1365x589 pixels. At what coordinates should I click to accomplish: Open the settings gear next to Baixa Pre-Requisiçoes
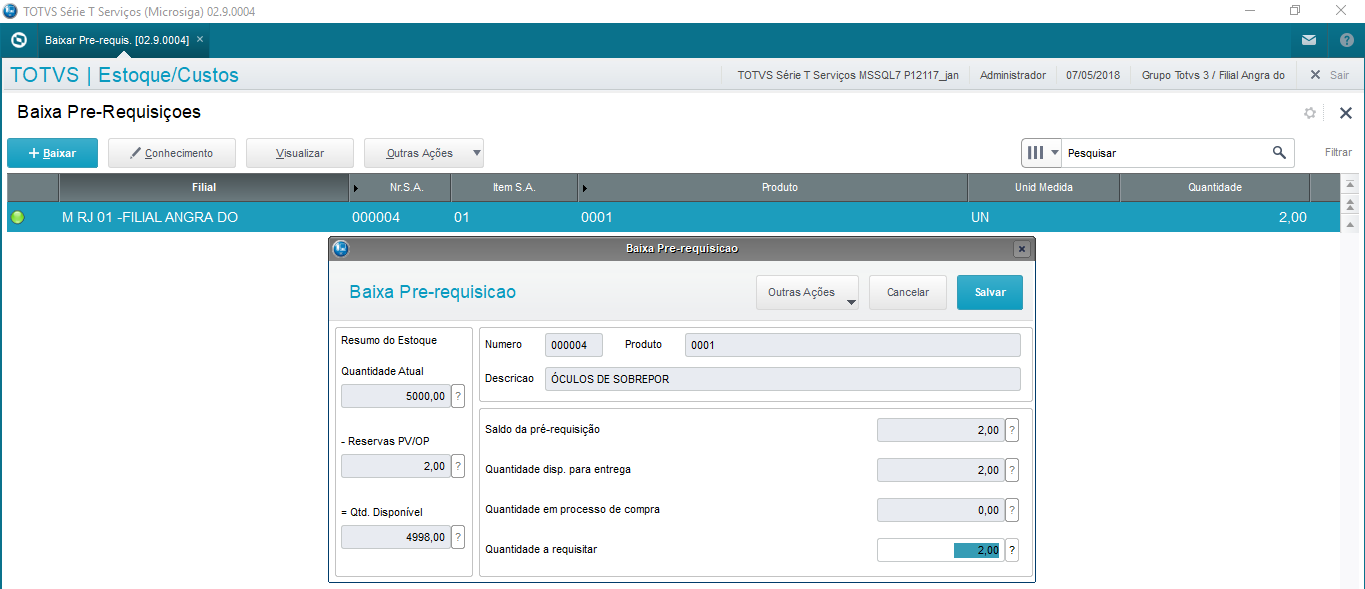click(1310, 113)
